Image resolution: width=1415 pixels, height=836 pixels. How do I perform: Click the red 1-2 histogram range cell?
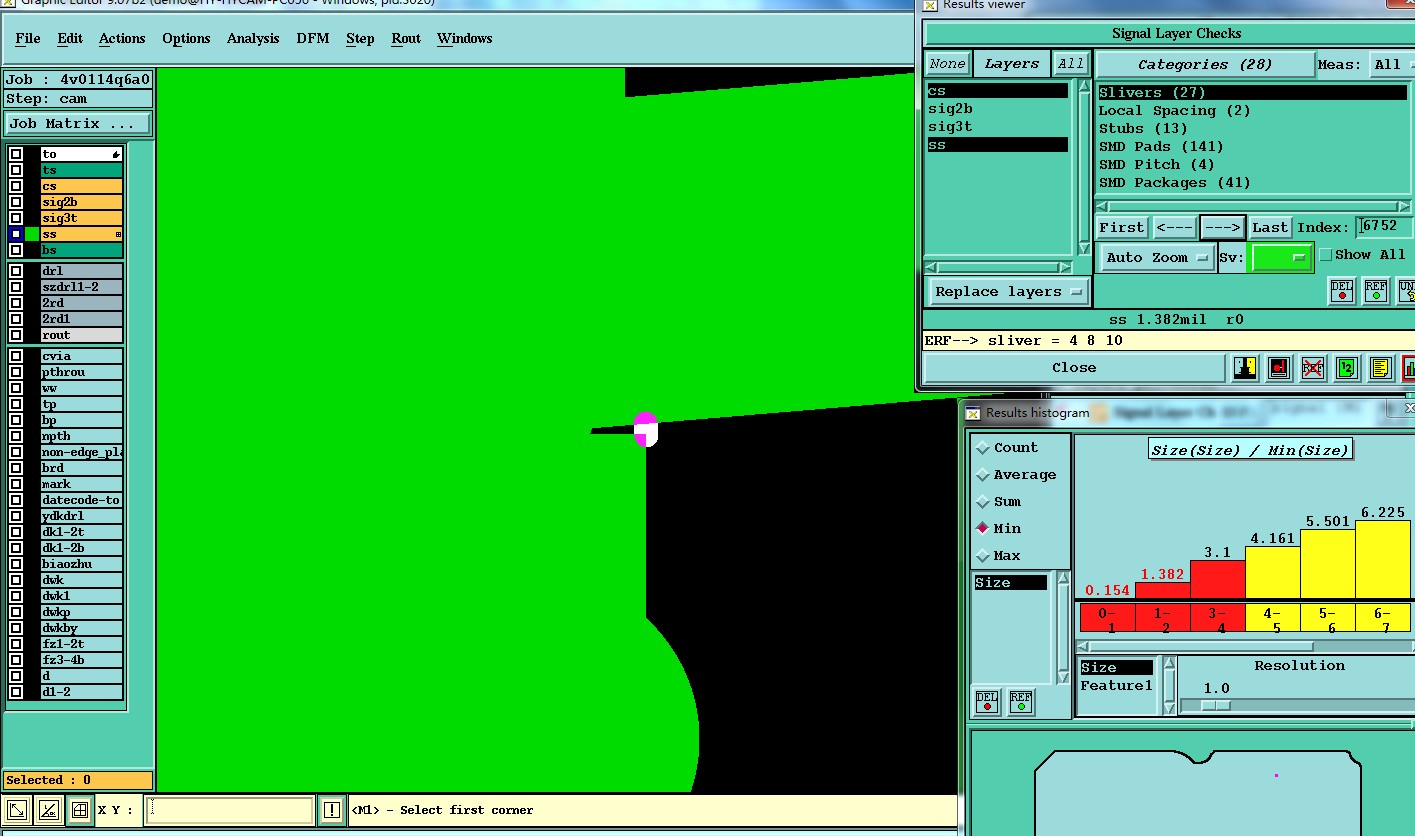[x=1162, y=619]
